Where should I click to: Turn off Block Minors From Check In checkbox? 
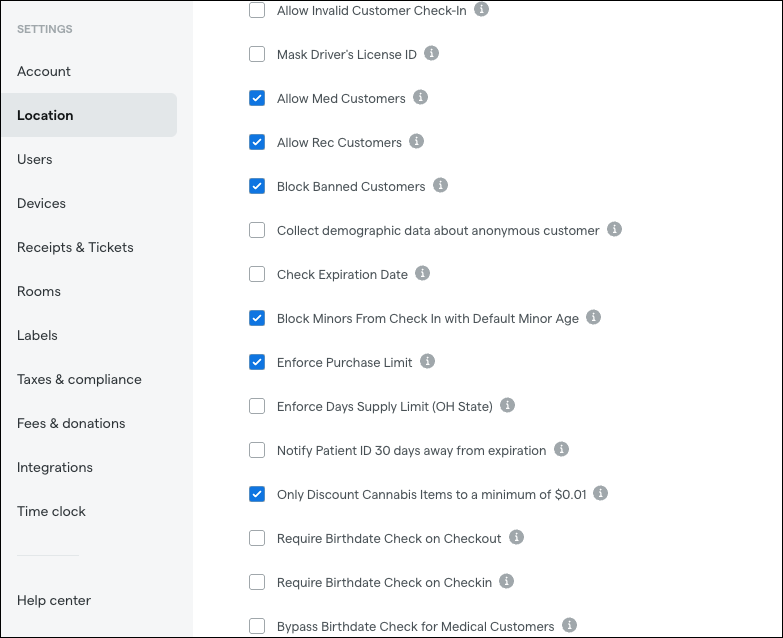coord(257,318)
